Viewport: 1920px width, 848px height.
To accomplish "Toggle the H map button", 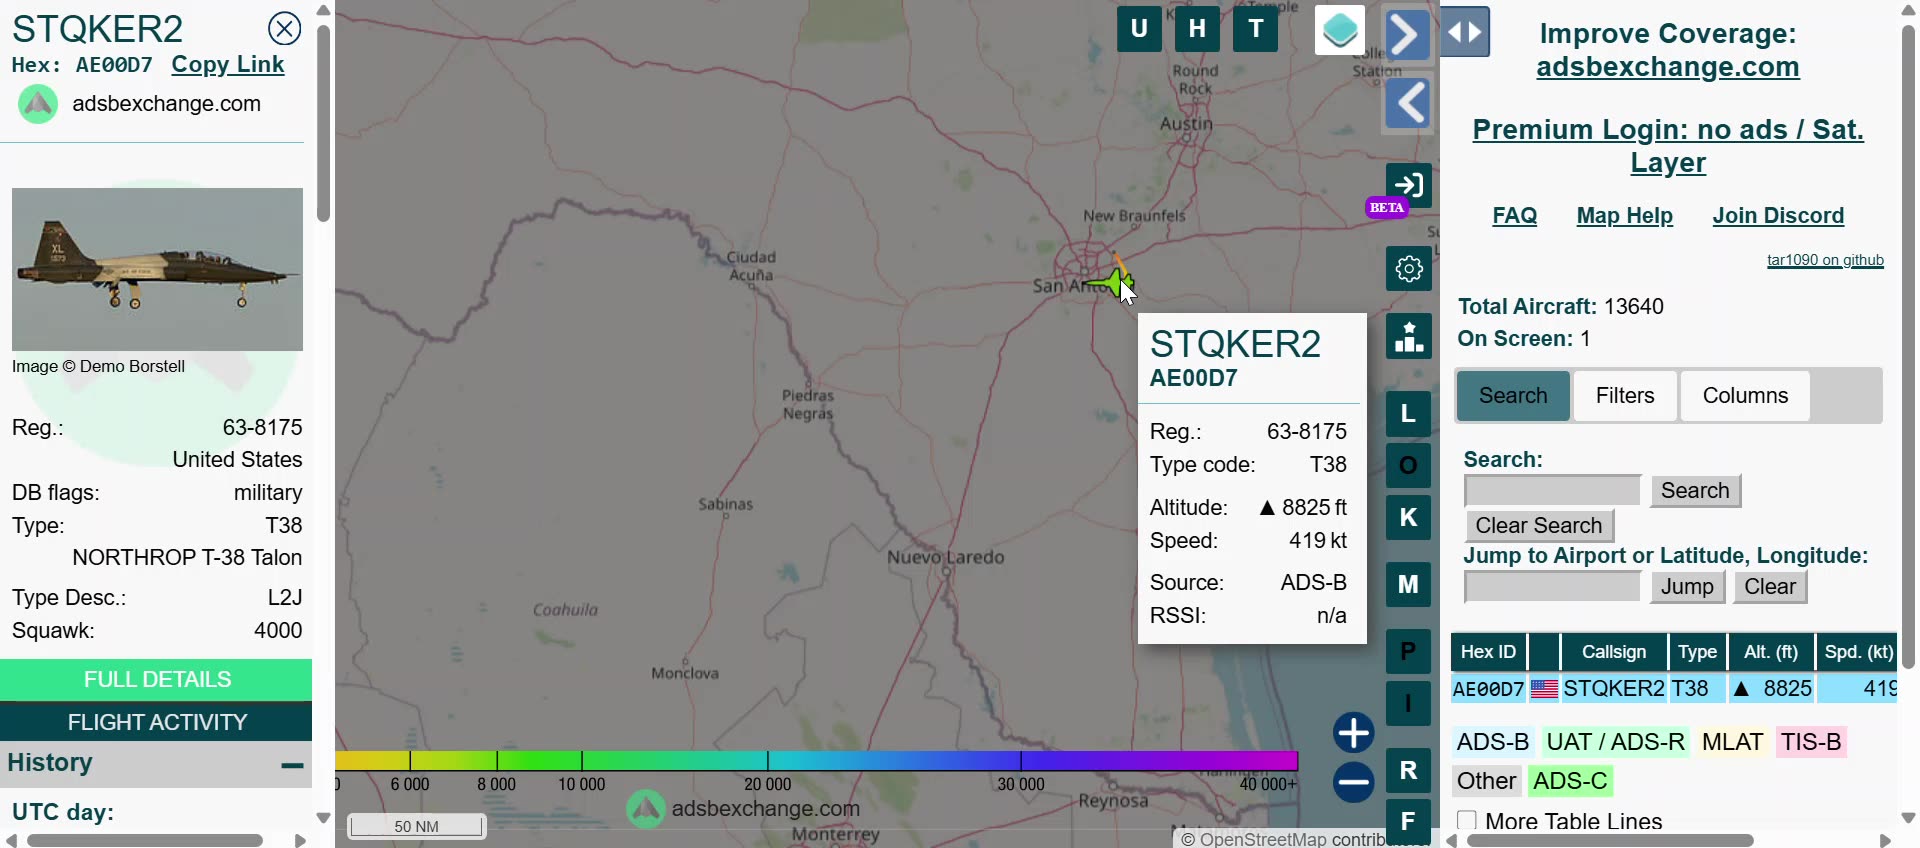I will tap(1197, 29).
